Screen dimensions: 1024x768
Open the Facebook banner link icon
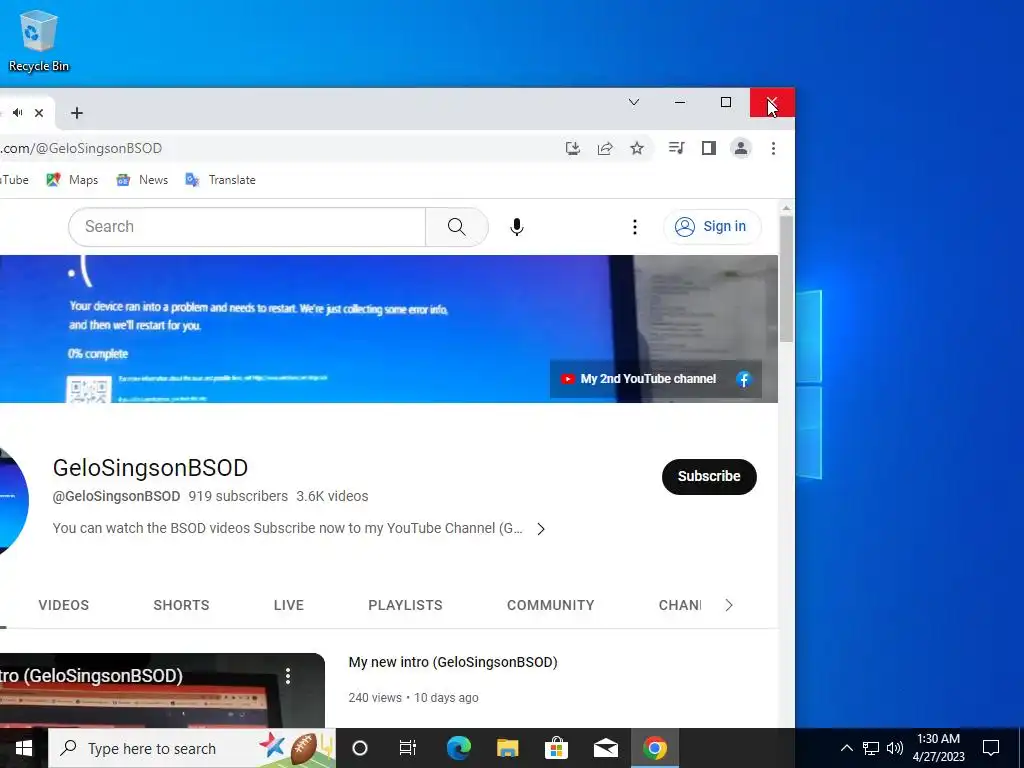tap(744, 379)
